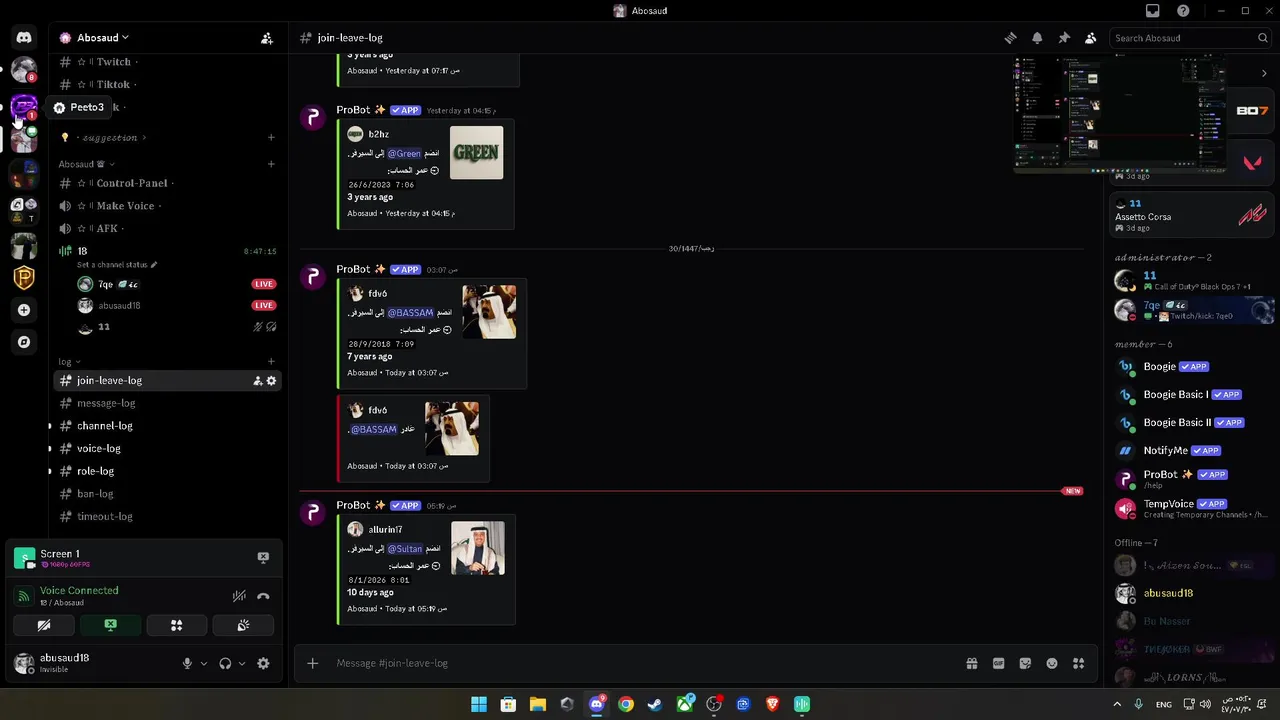1280x720 pixels.
Task: Edit join-leave-log channel with gear icon
Action: tap(271, 381)
